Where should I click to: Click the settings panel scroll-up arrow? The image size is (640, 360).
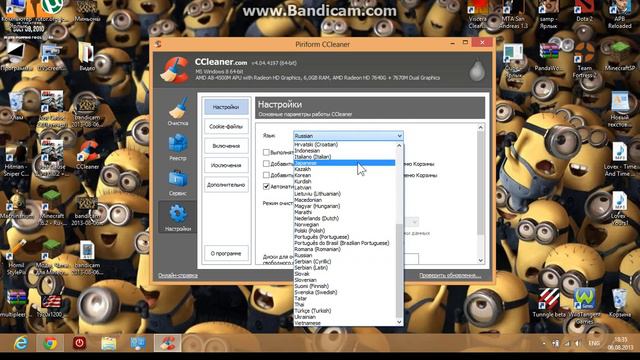click(480, 128)
